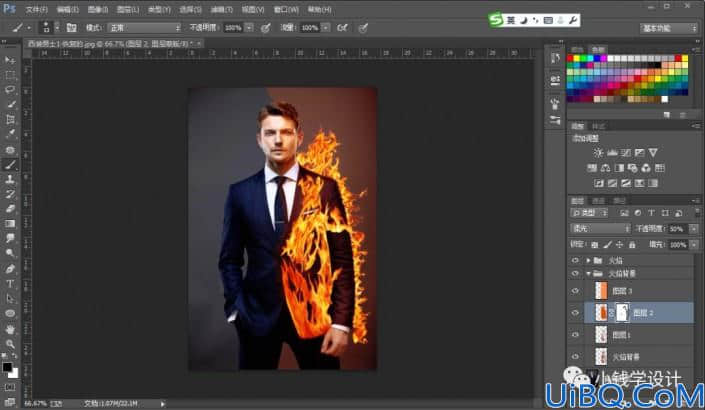Screen dimensions: 705x410
Task: Select the Move tool
Action: tap(10, 60)
